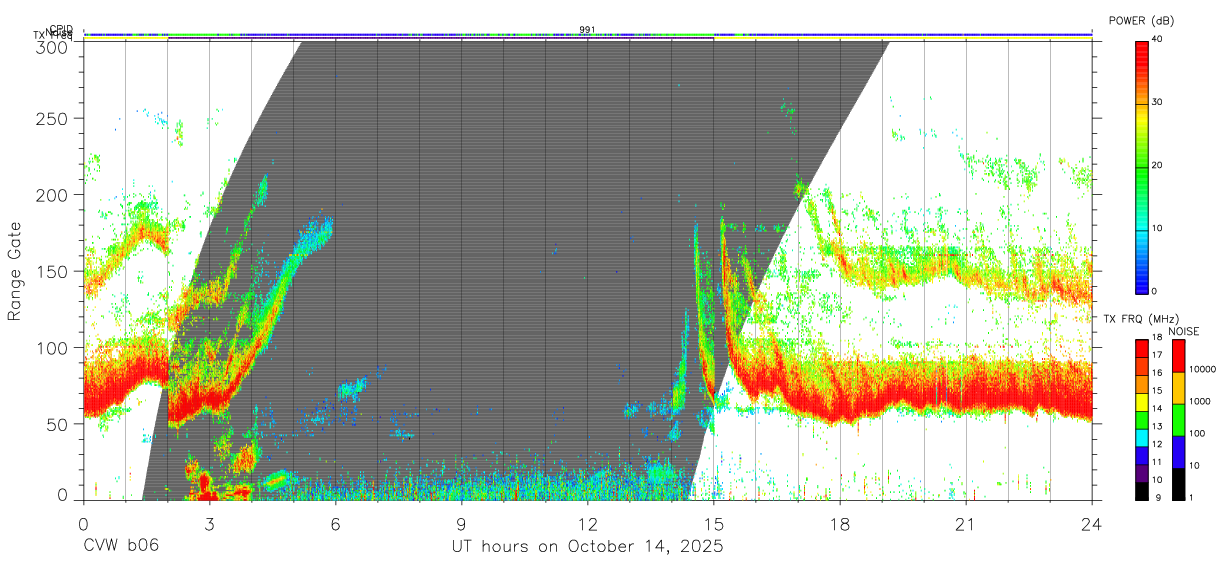Click the 12 label on TX FRQ legend
The width and height of the screenshot is (1228, 567).
(x=1158, y=444)
